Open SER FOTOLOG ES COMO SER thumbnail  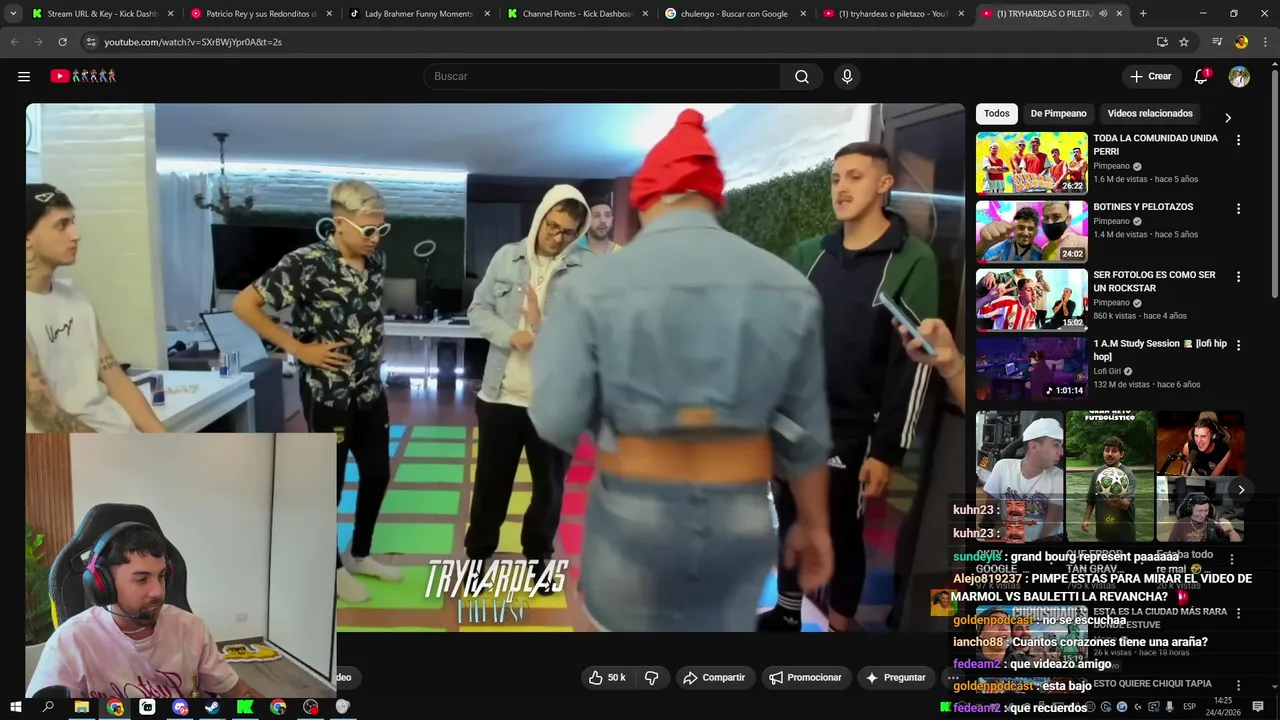pyautogui.click(x=1031, y=300)
